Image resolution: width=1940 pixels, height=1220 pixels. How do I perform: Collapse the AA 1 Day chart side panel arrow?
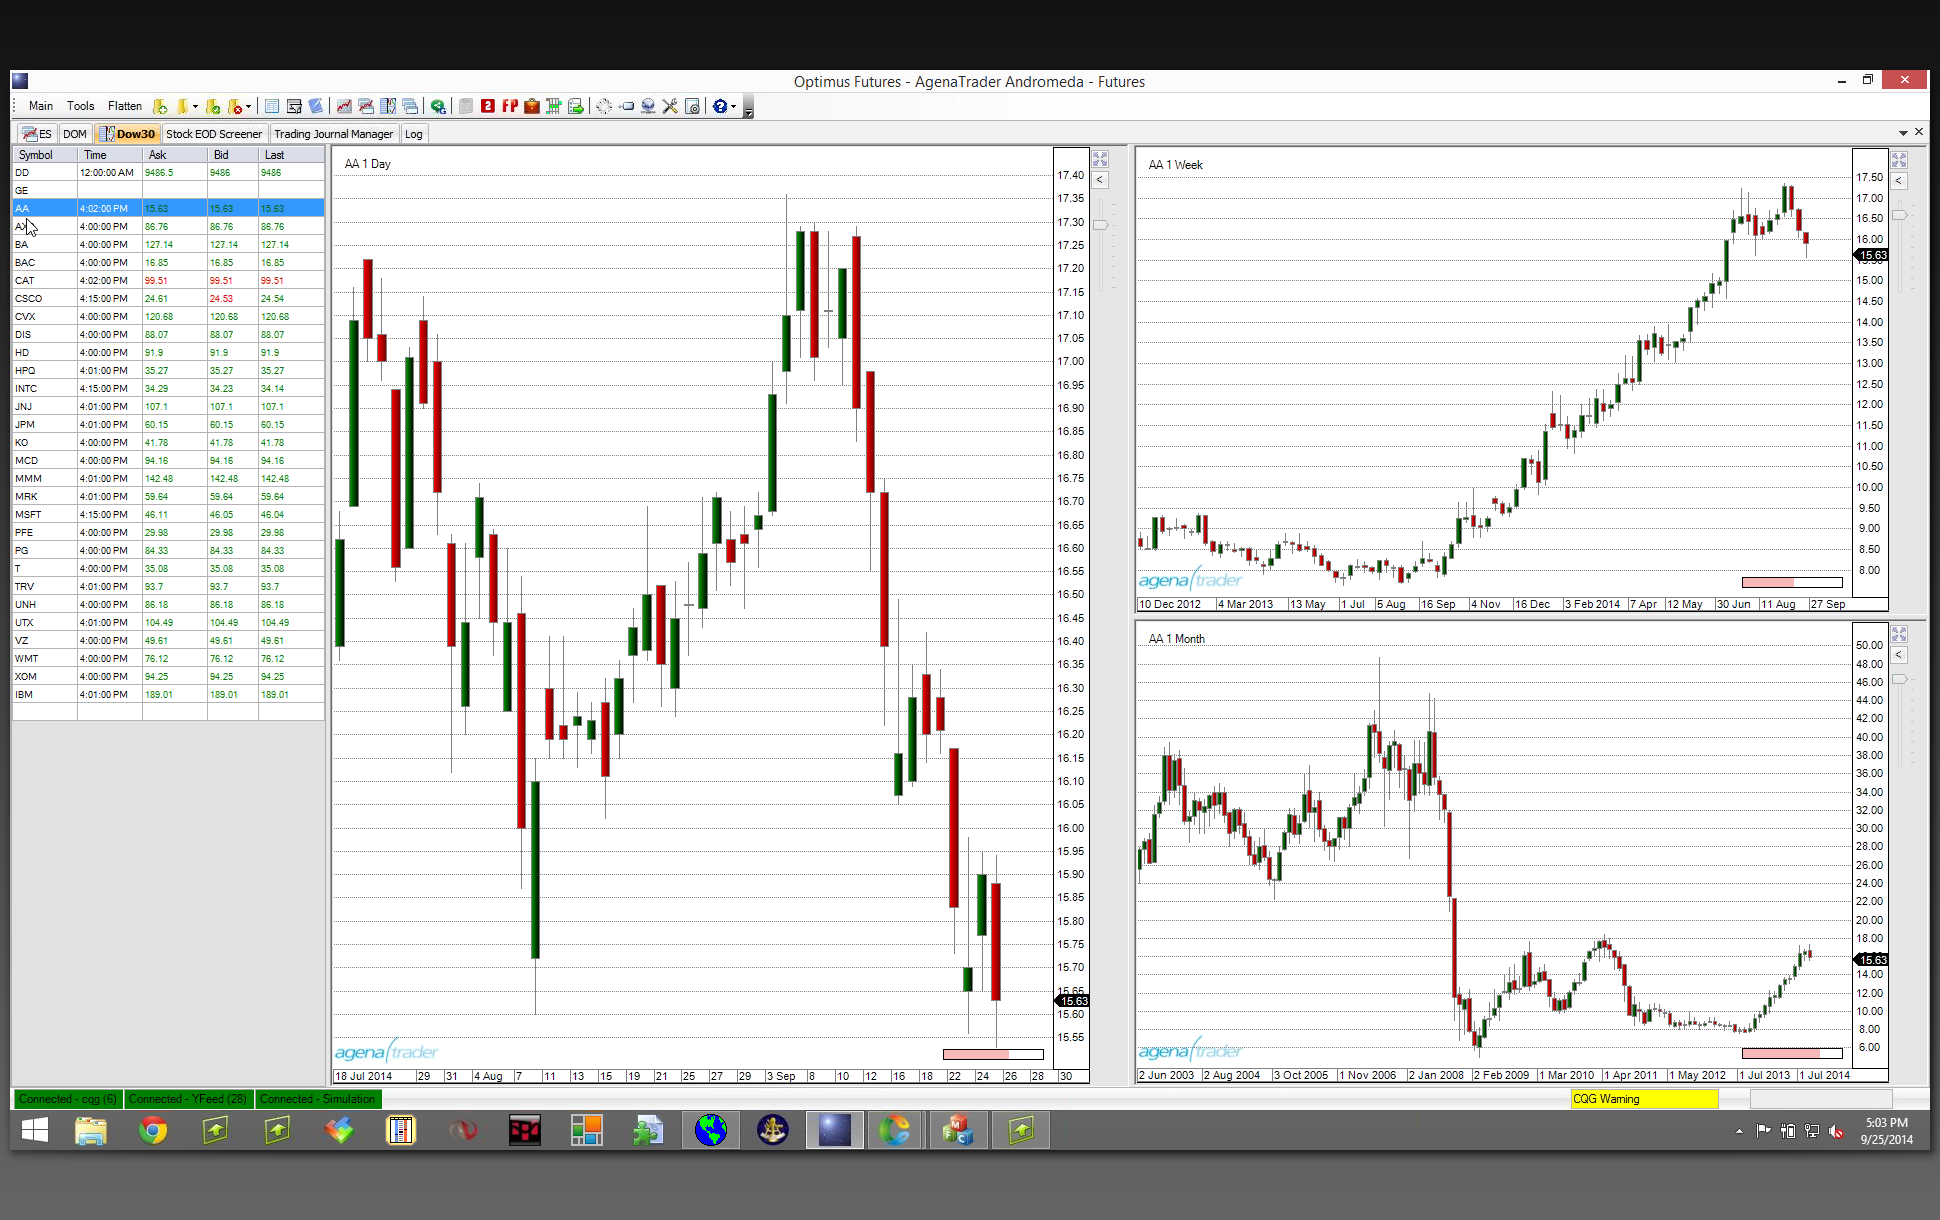coord(1100,180)
